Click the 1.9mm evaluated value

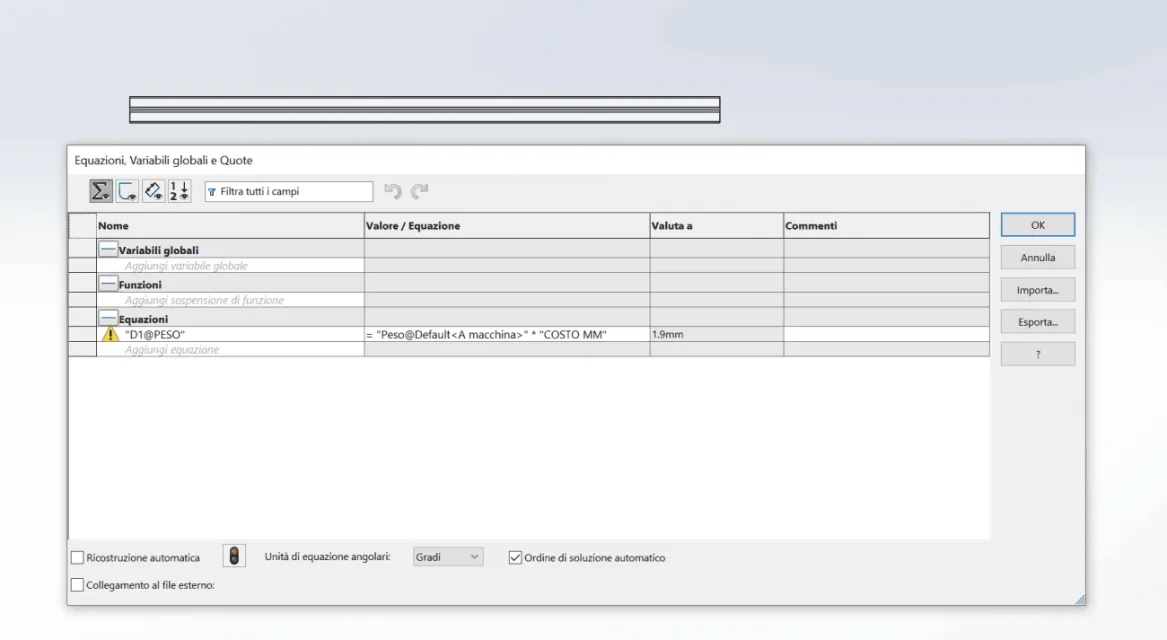pyautogui.click(x=668, y=334)
